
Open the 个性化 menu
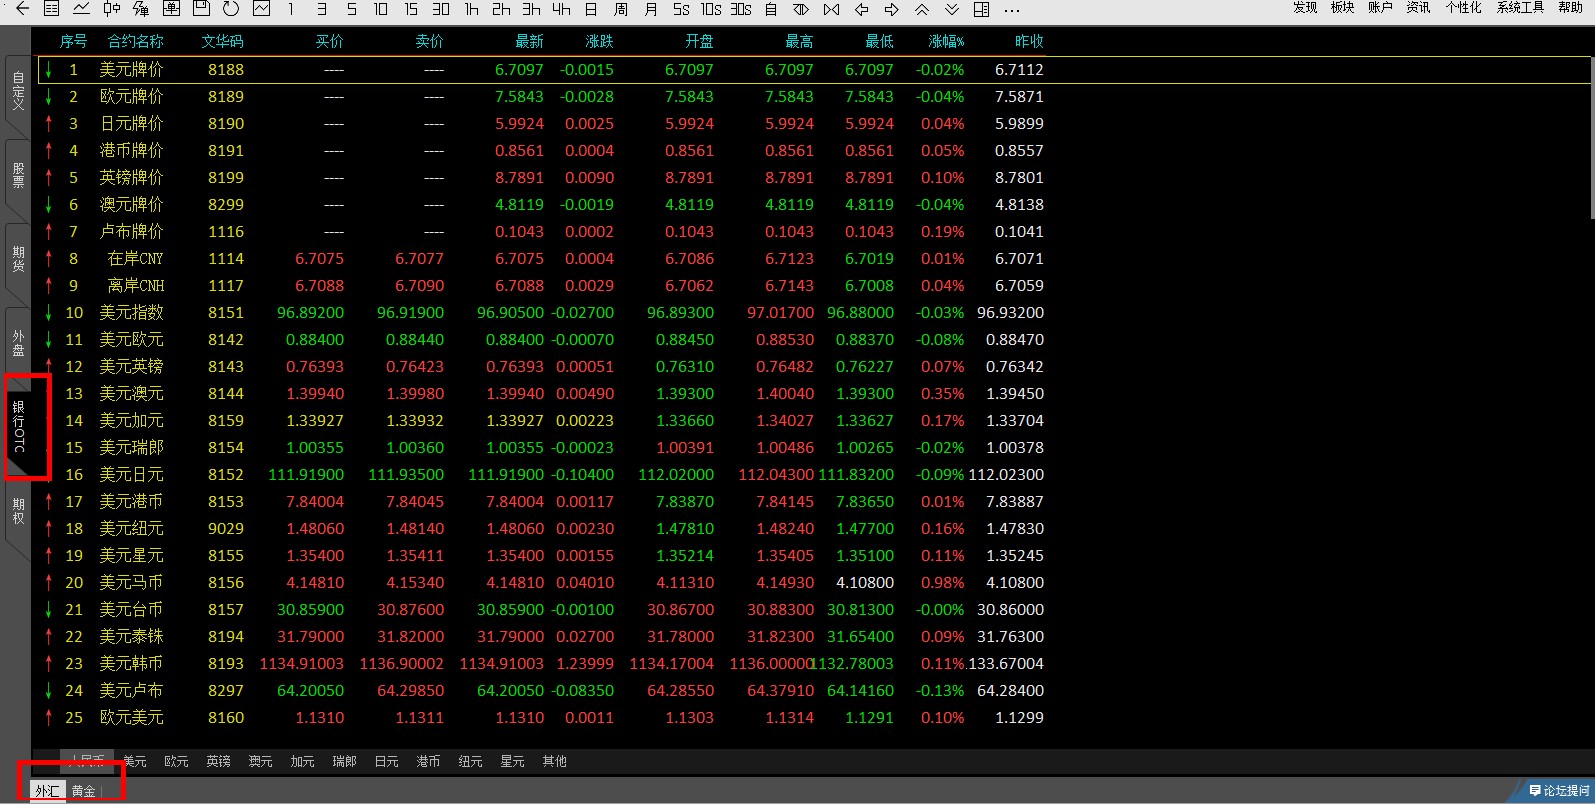(x=1464, y=7)
